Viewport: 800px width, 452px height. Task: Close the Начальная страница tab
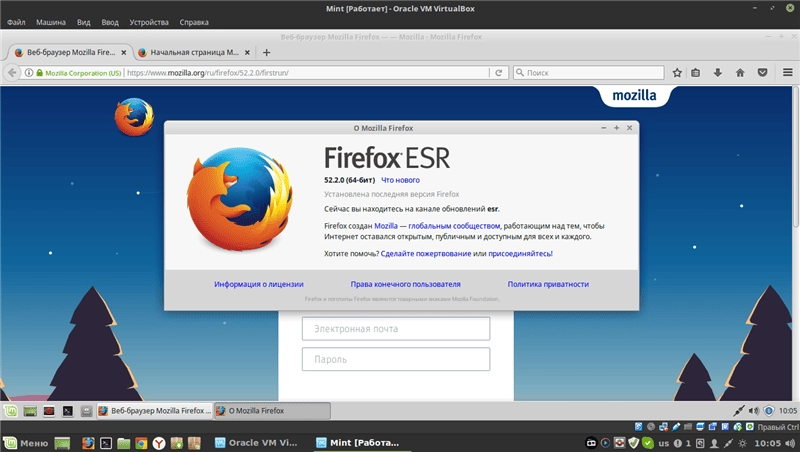[247, 52]
